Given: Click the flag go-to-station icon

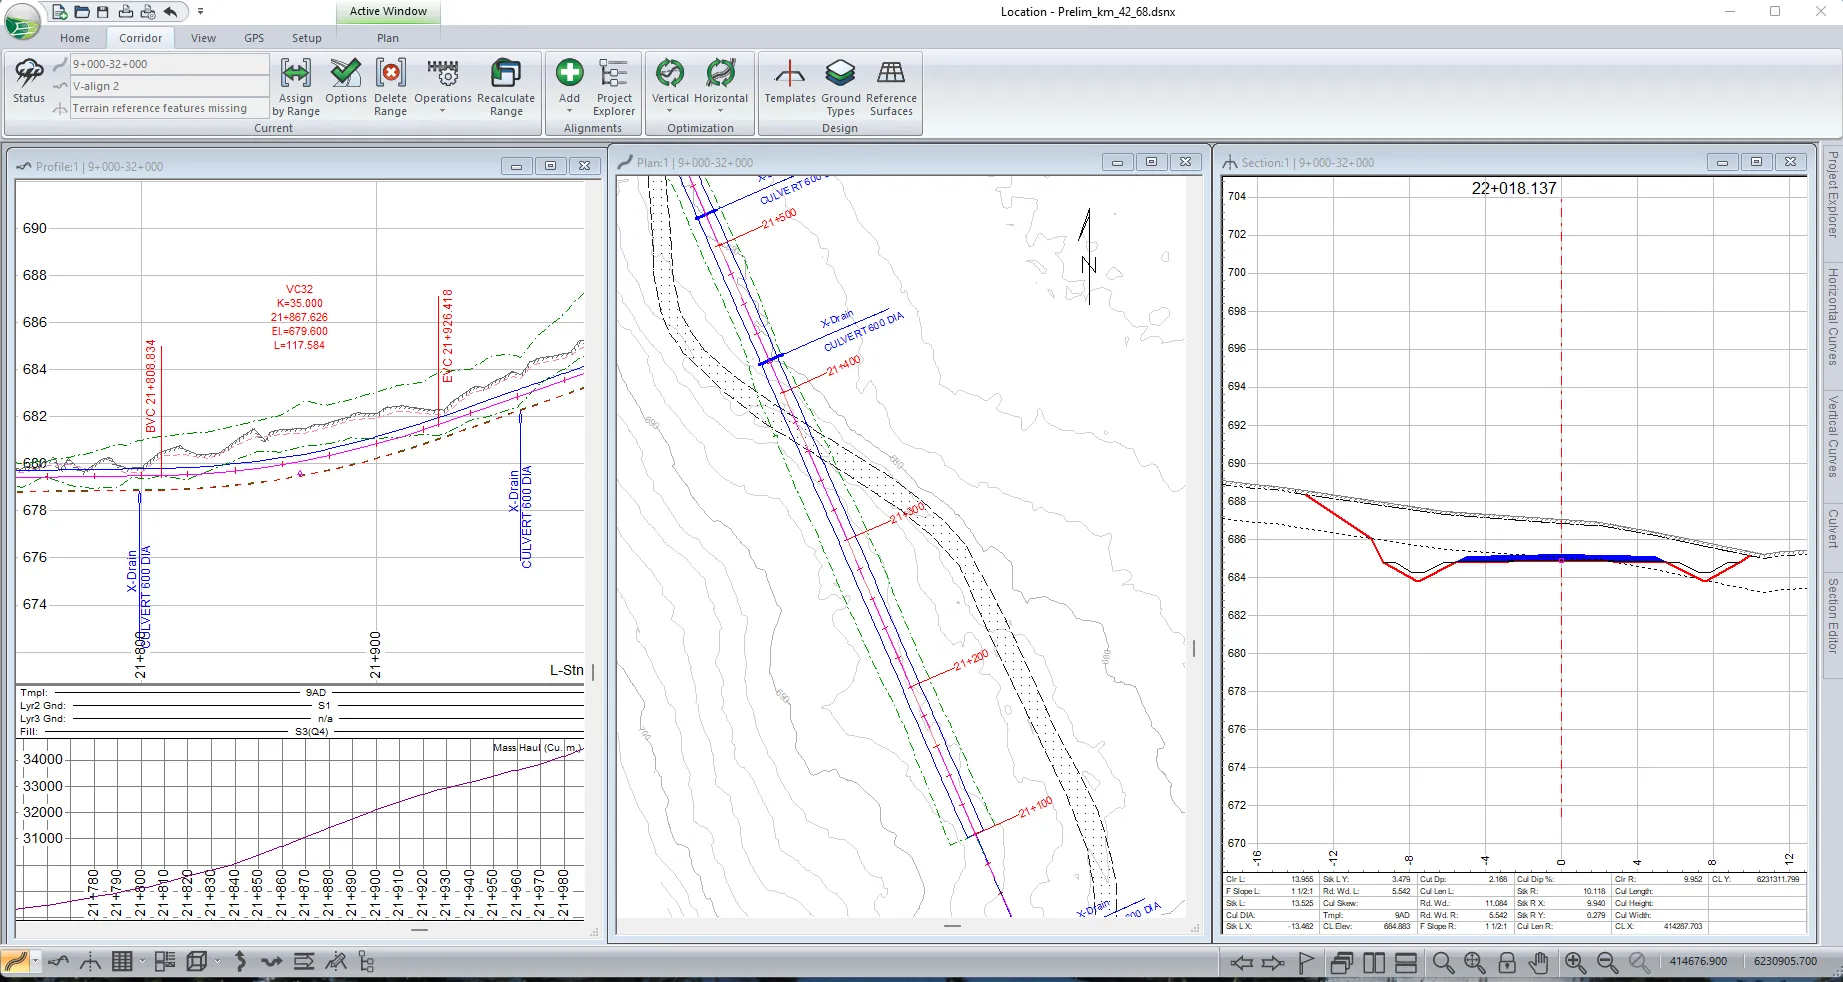Looking at the screenshot, I should tap(1306, 963).
